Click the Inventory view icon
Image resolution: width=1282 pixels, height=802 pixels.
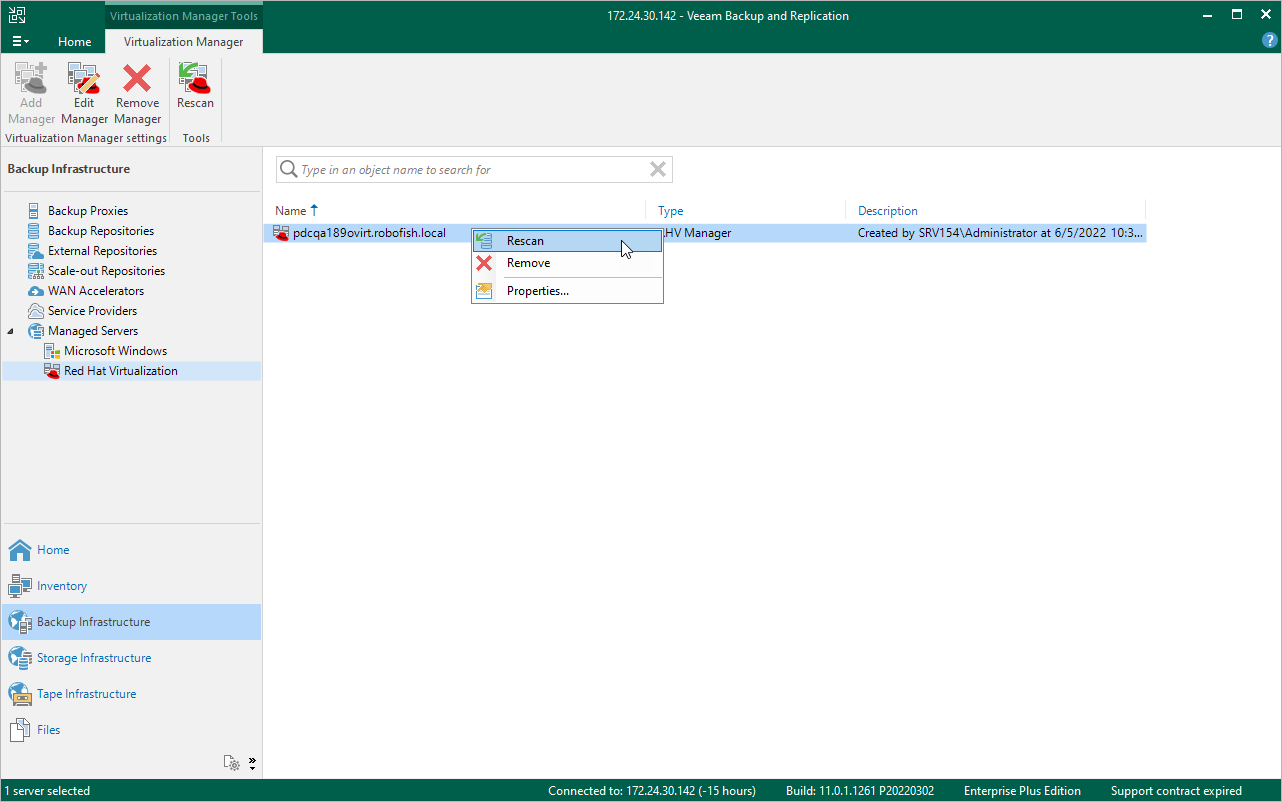(x=20, y=586)
